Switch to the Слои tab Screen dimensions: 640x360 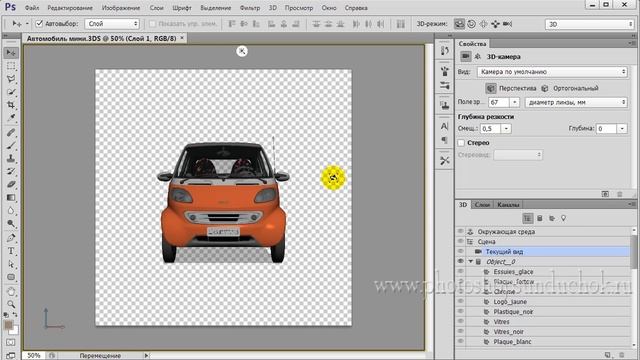click(482, 204)
